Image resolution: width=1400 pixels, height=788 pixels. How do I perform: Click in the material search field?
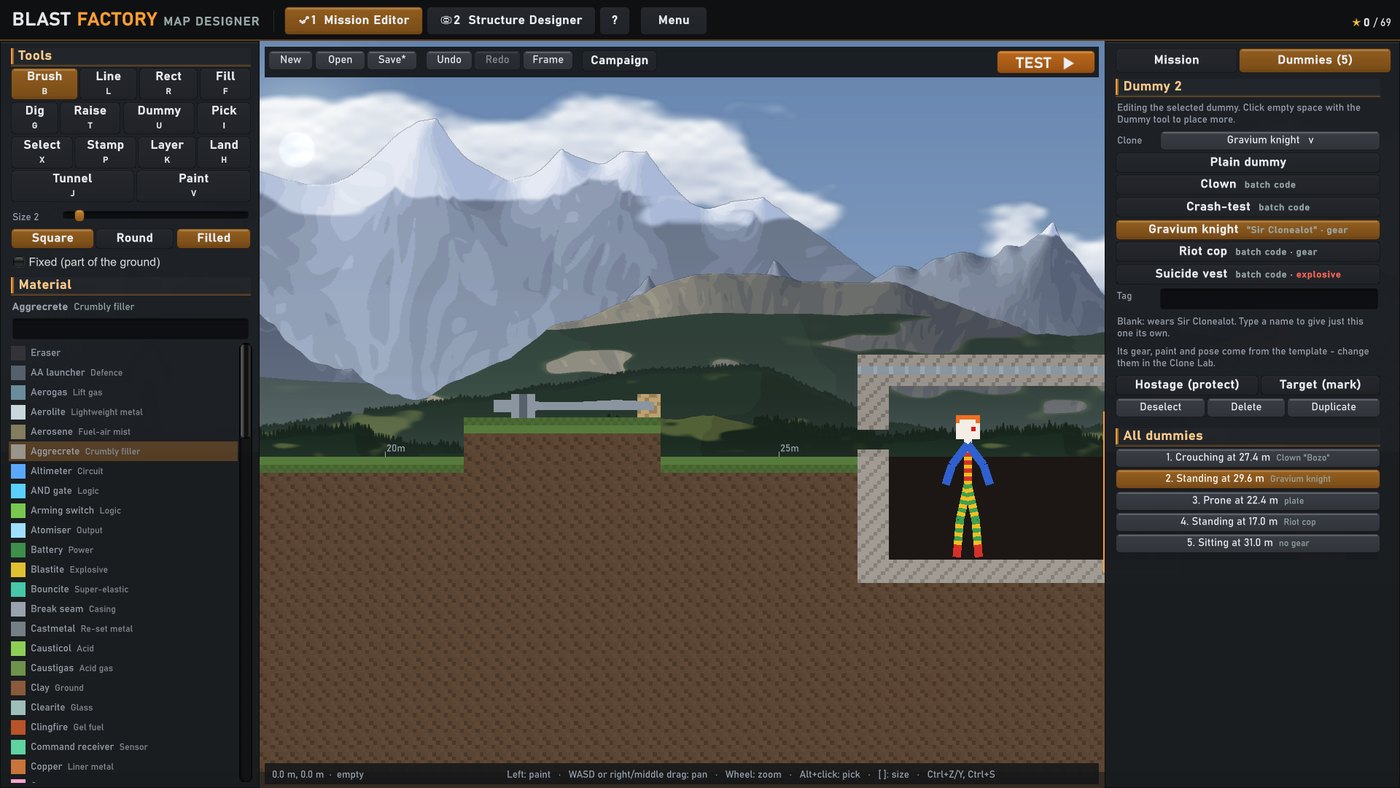pyautogui.click(x=130, y=329)
